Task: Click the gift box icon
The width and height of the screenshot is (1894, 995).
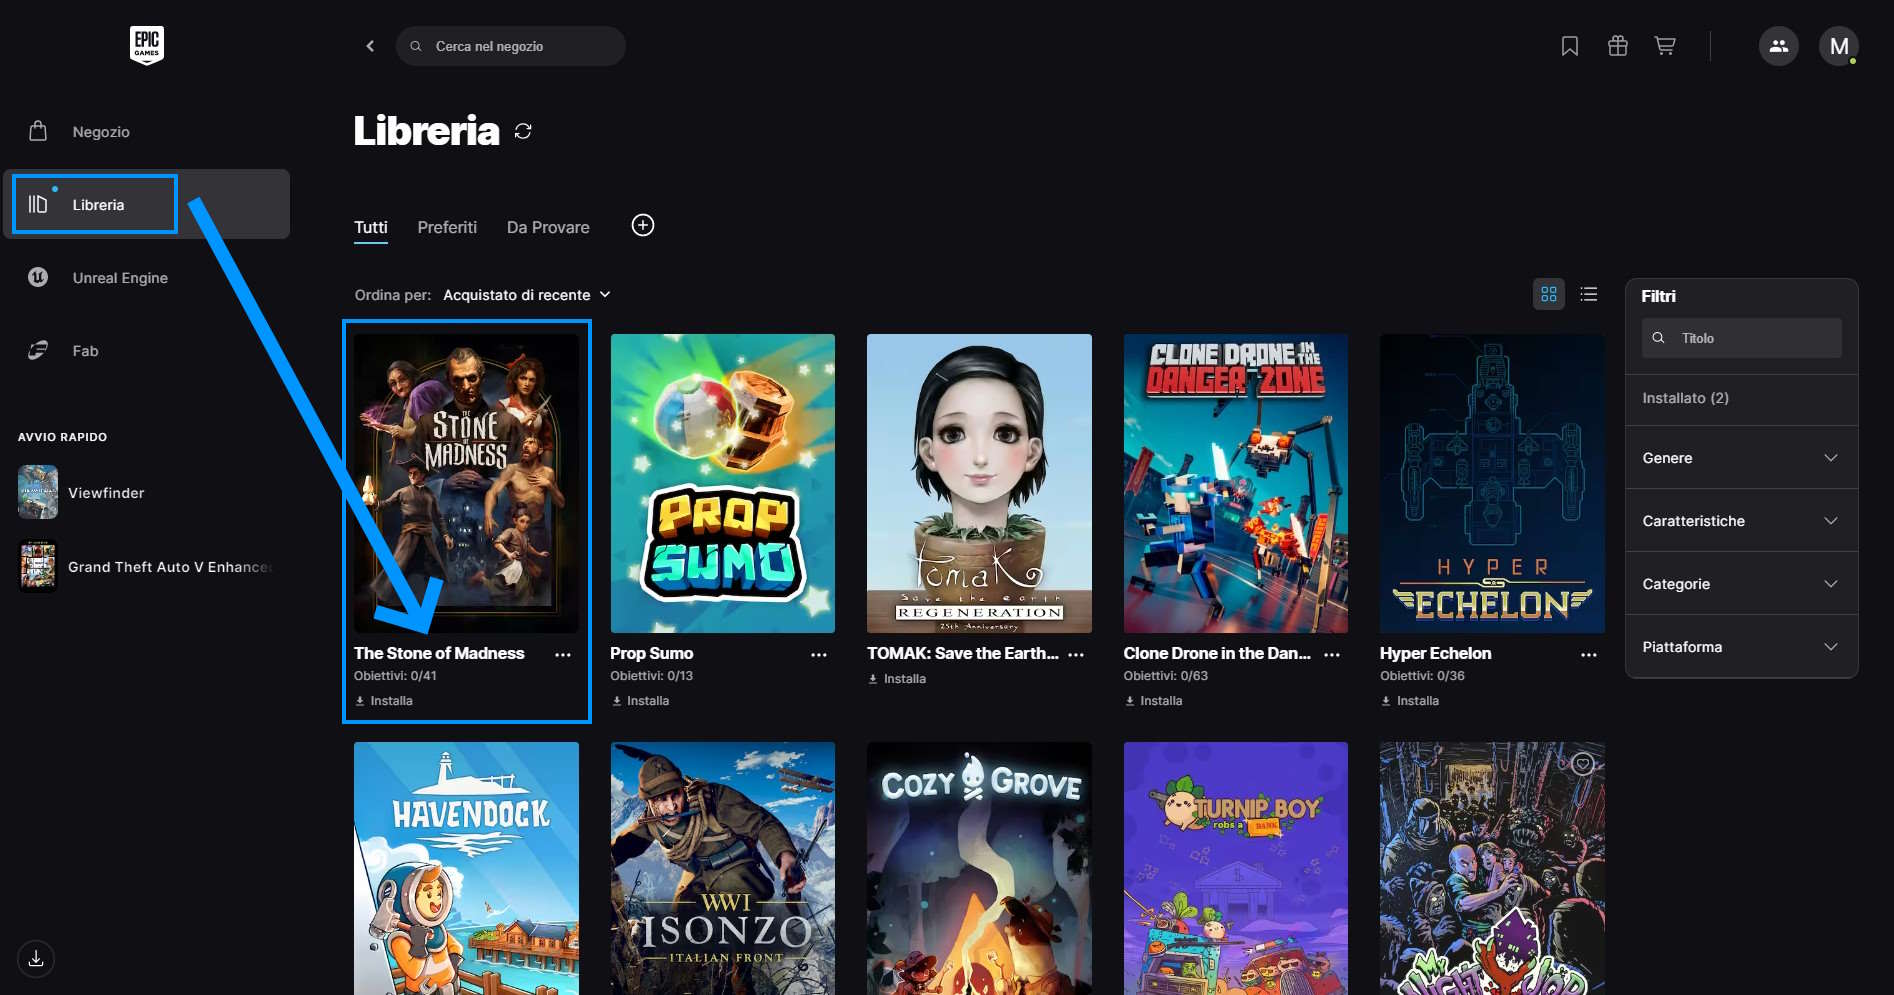Action: tap(1617, 46)
